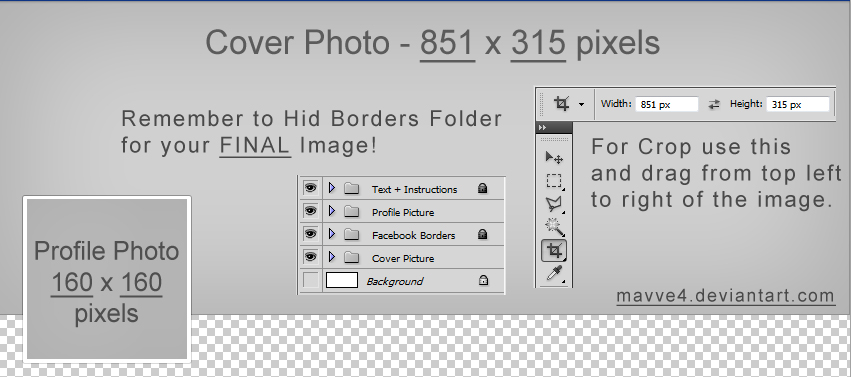This screenshot has width=851, height=377.
Task: Select the Rectangular Marquee tool
Action: pos(554,180)
